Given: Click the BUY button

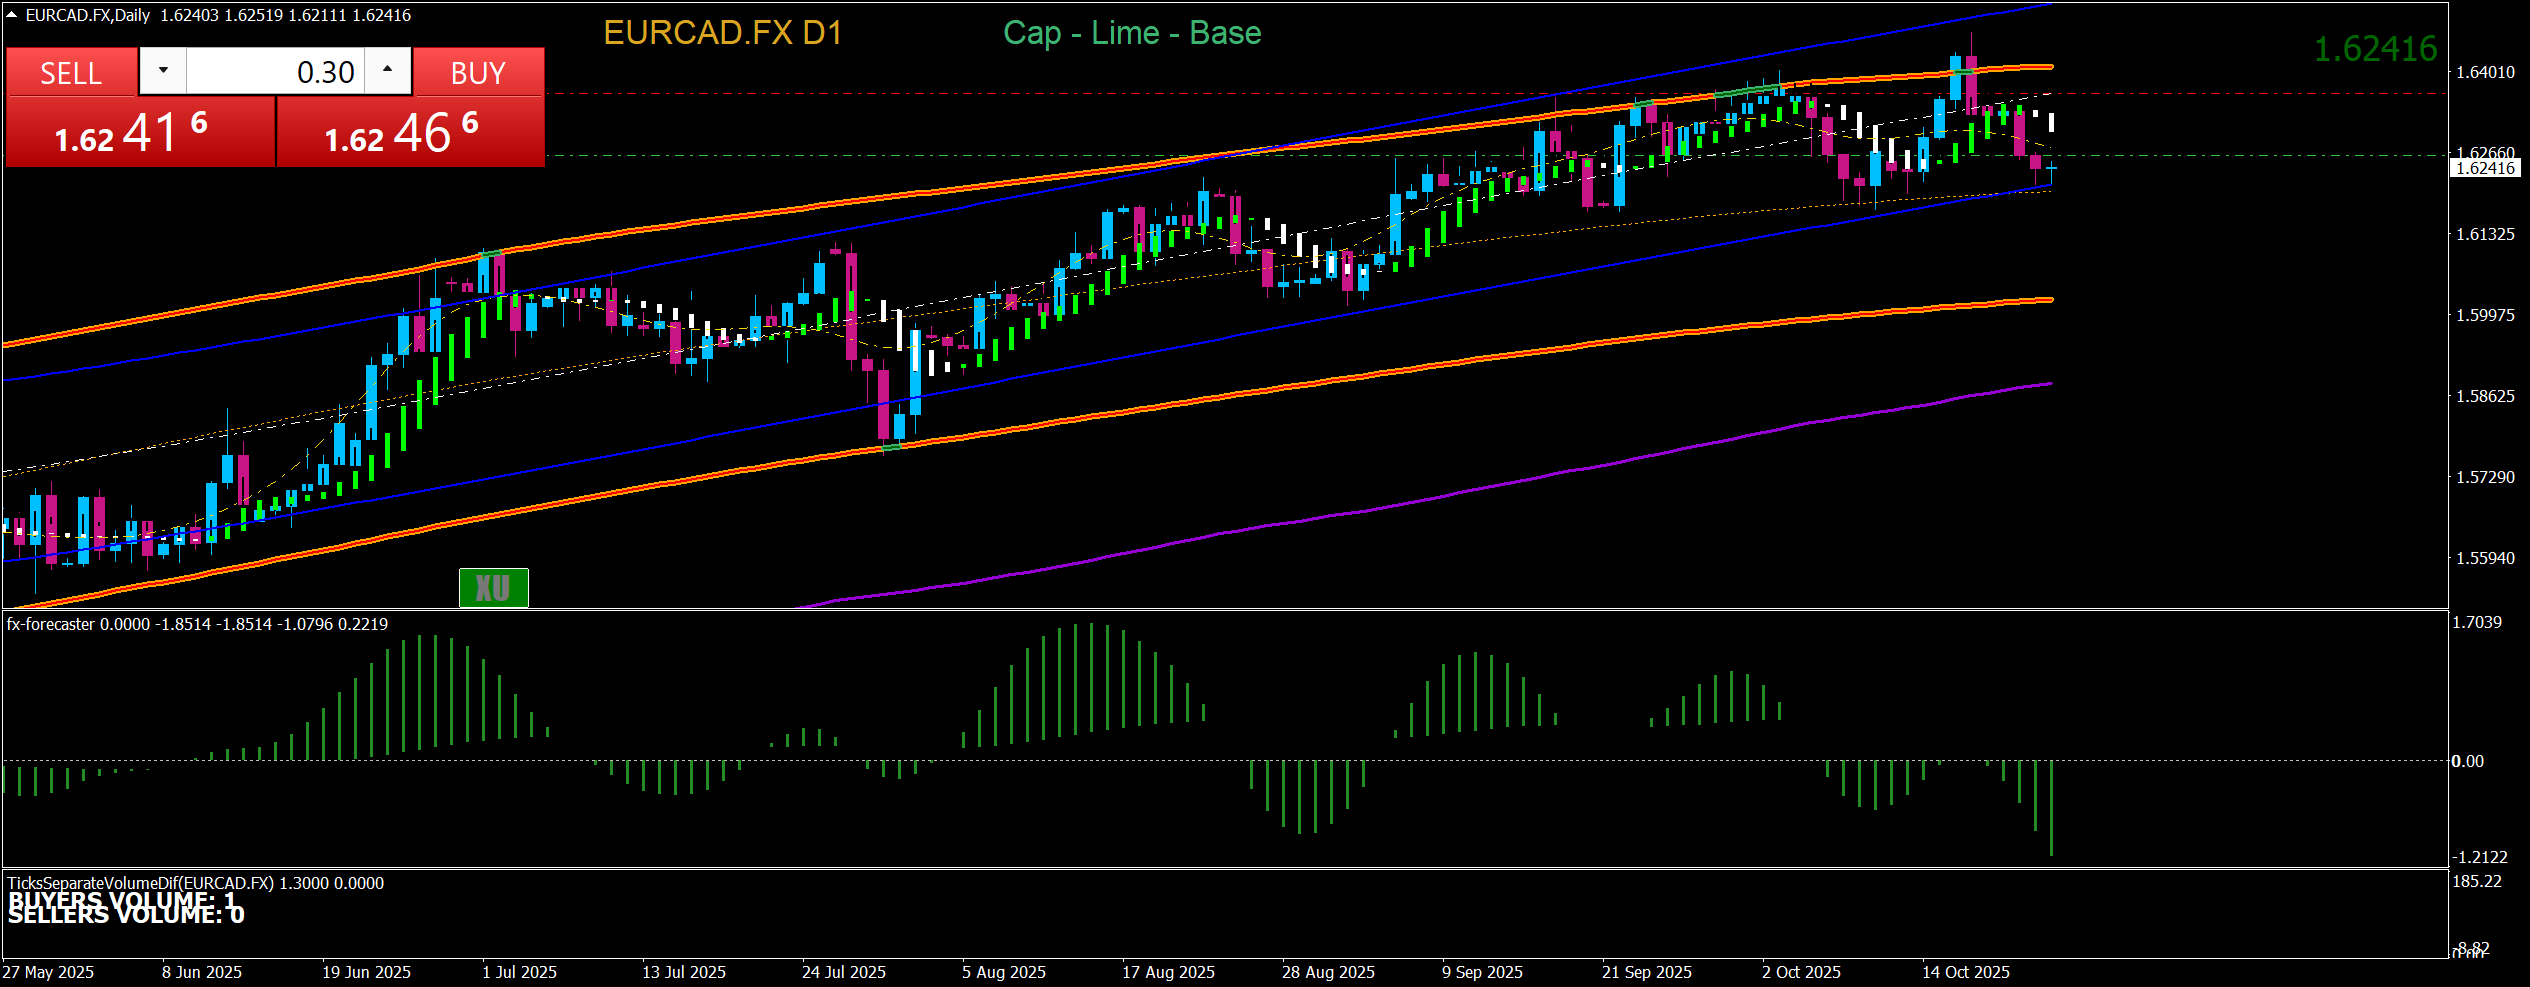Looking at the screenshot, I should tap(478, 73).
